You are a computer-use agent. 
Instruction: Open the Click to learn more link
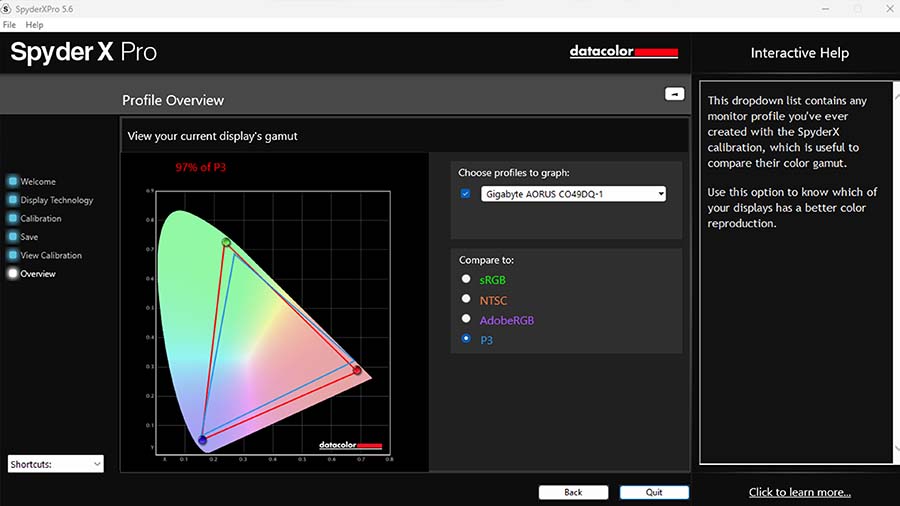[800, 492]
